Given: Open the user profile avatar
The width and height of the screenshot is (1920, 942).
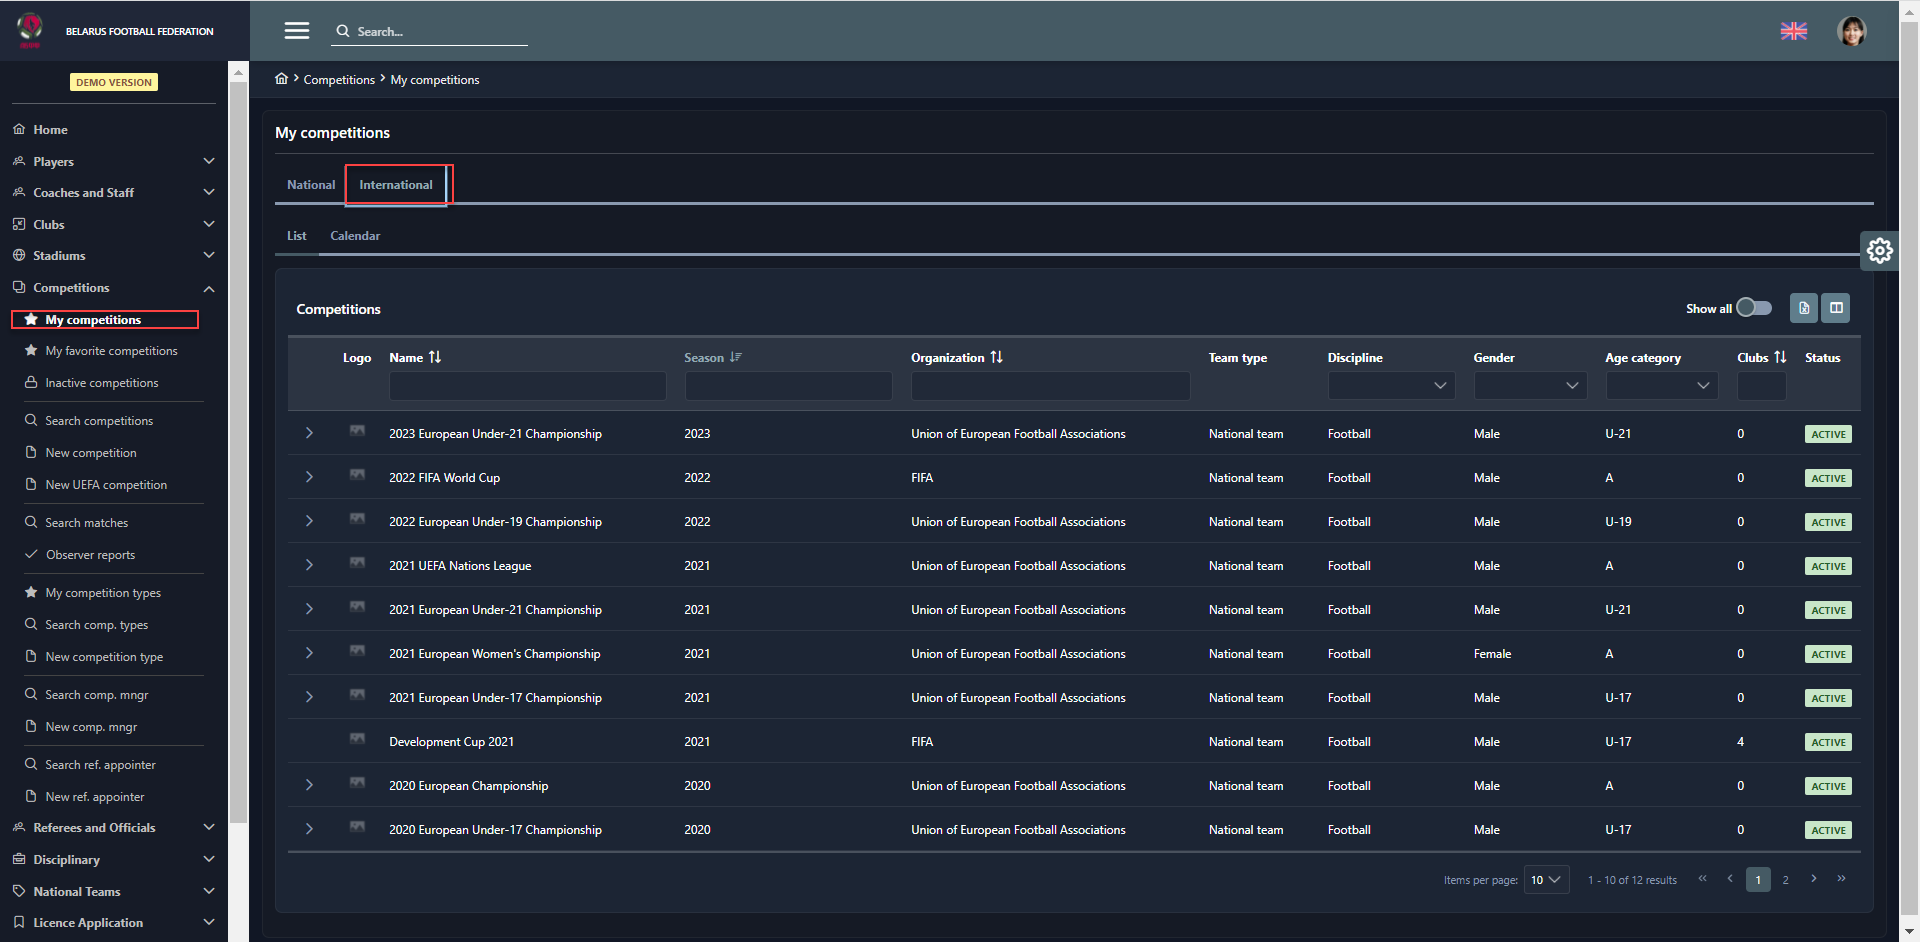Looking at the screenshot, I should [x=1851, y=31].
